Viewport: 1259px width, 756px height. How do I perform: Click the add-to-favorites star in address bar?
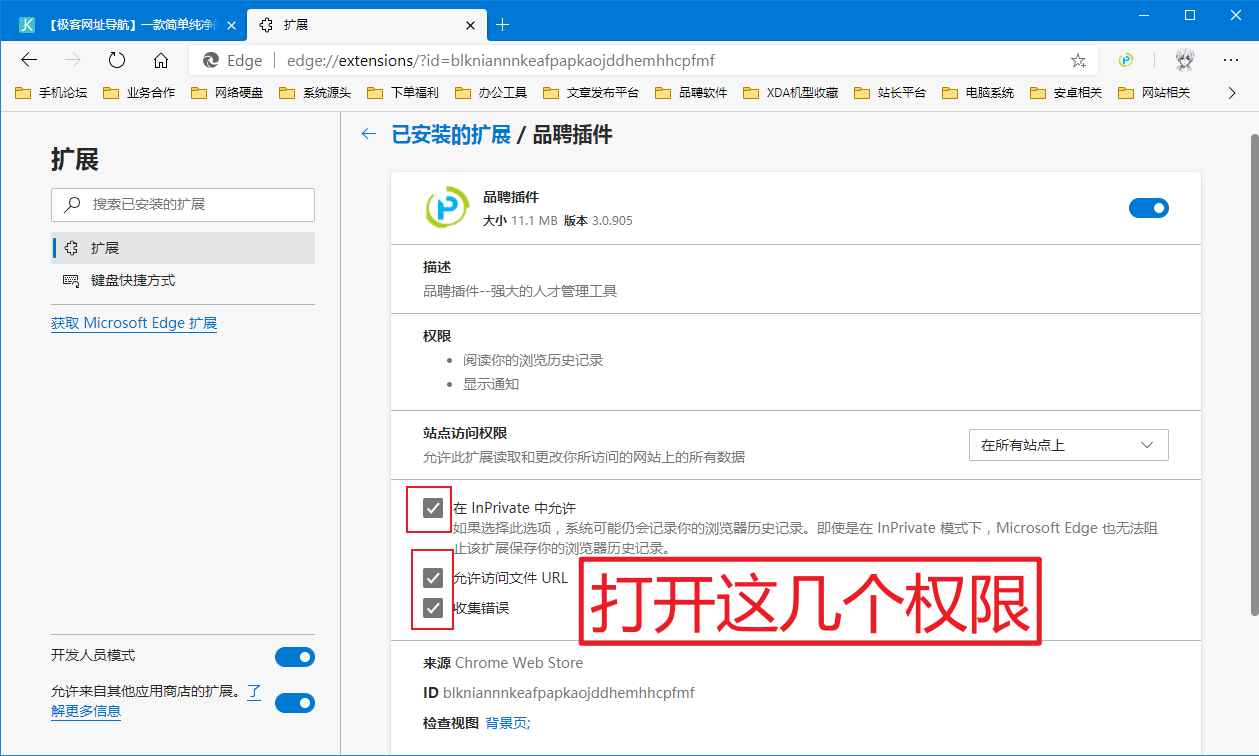(1078, 60)
